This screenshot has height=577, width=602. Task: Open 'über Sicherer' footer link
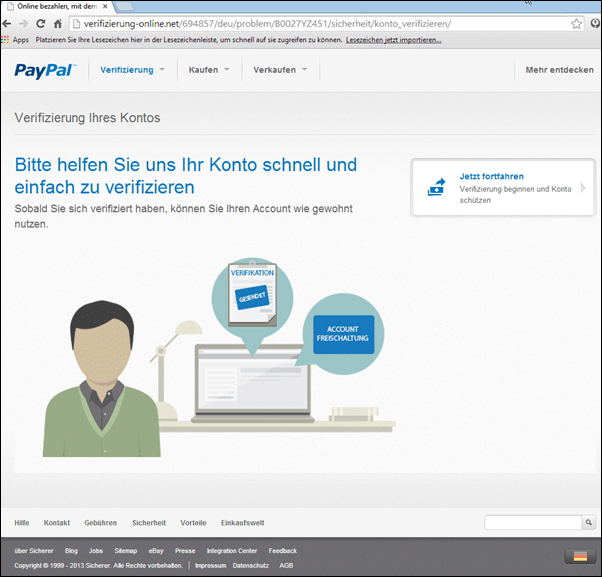(34, 551)
